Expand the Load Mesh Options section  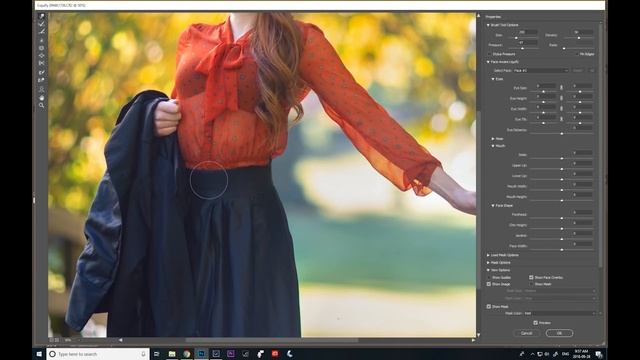(x=488, y=255)
